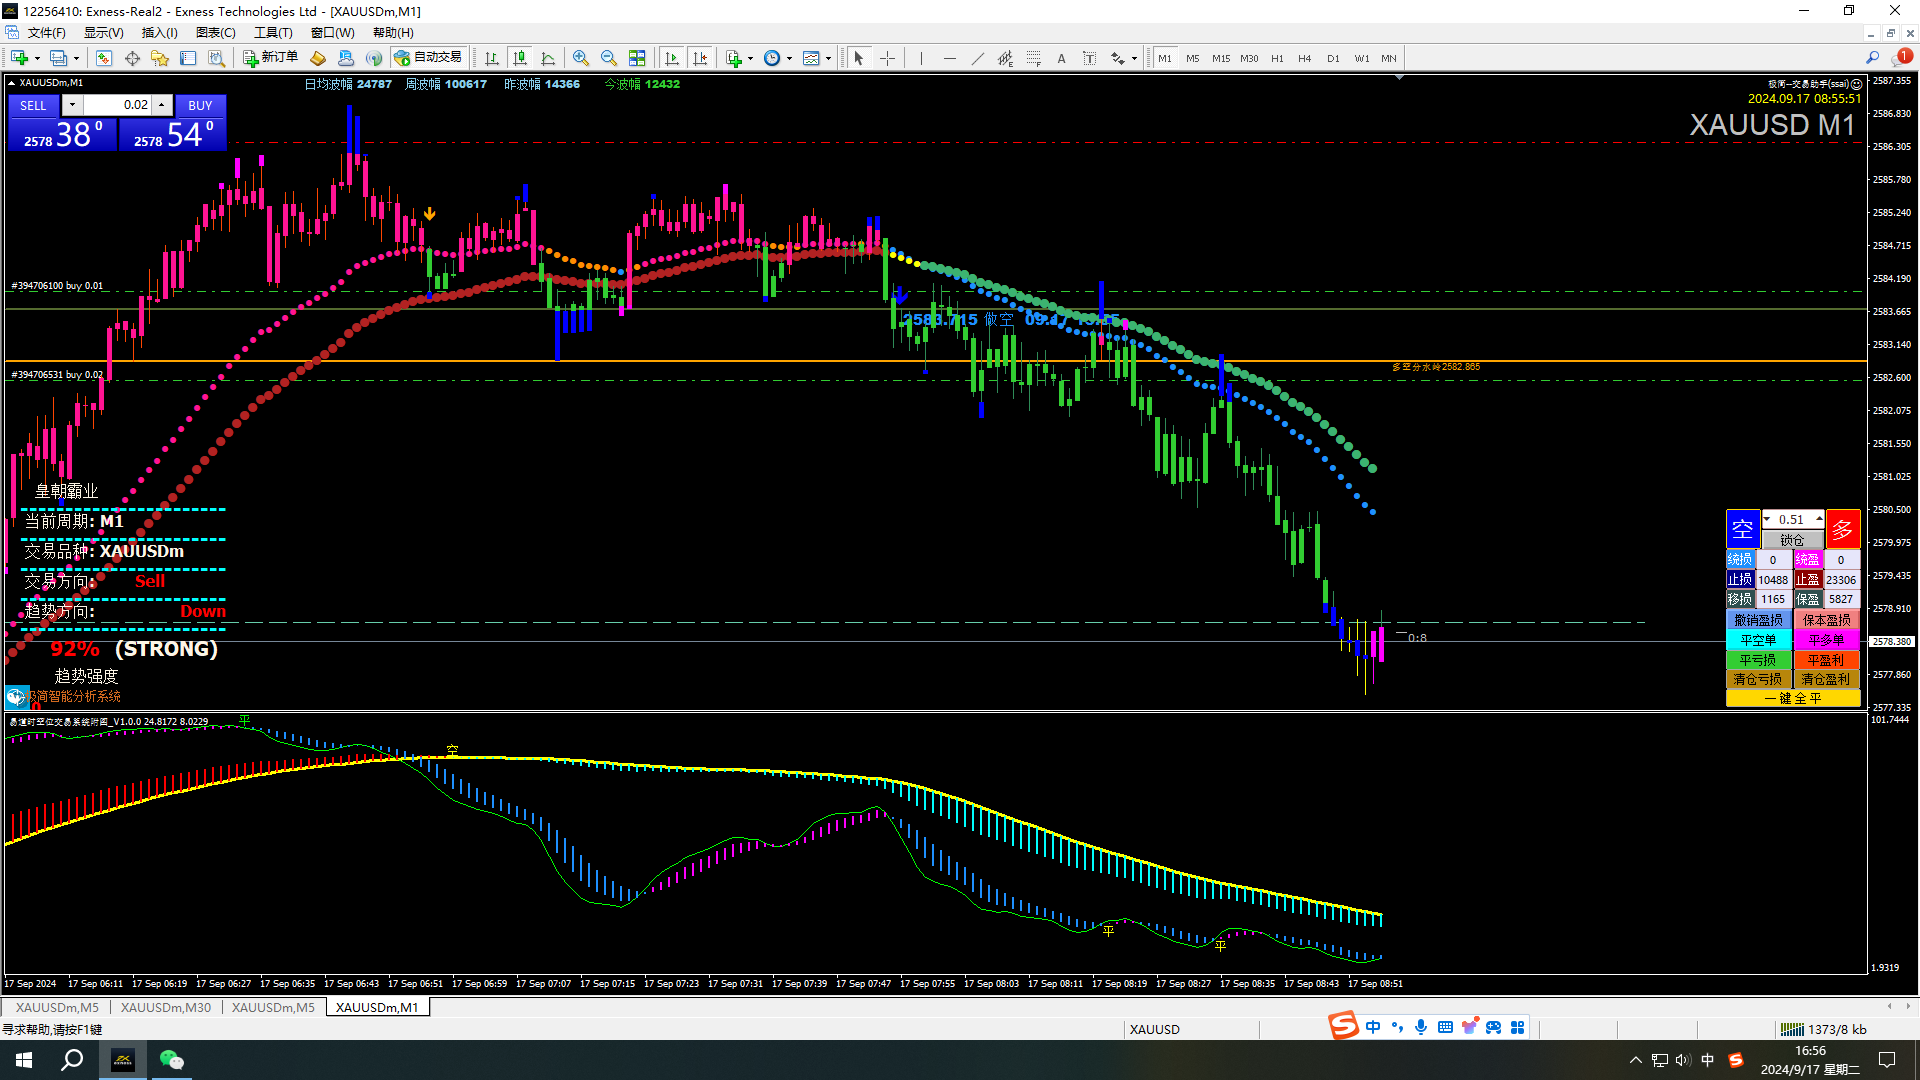Image resolution: width=1920 pixels, height=1080 pixels.
Task: Open the Market Watch window icon
Action: 103,58
